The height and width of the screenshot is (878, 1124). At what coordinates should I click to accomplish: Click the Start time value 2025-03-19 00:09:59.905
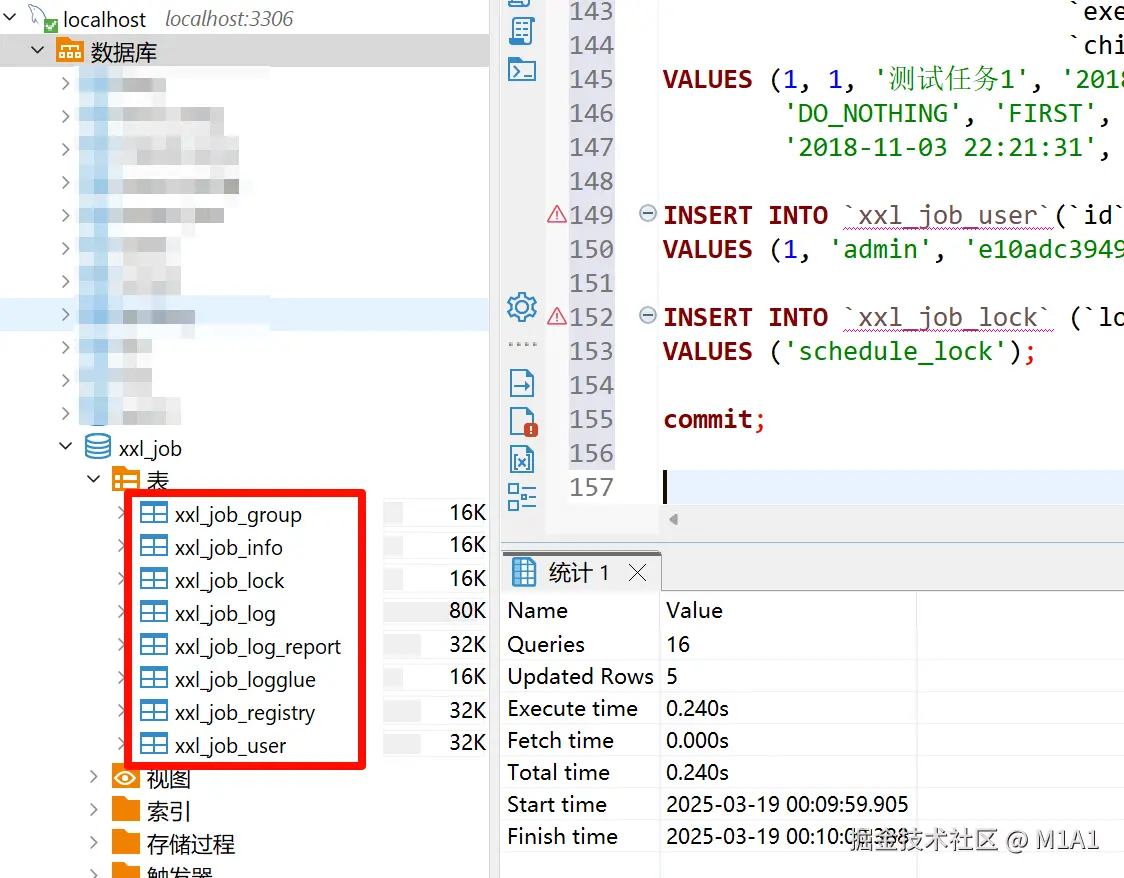pyautogui.click(x=787, y=804)
